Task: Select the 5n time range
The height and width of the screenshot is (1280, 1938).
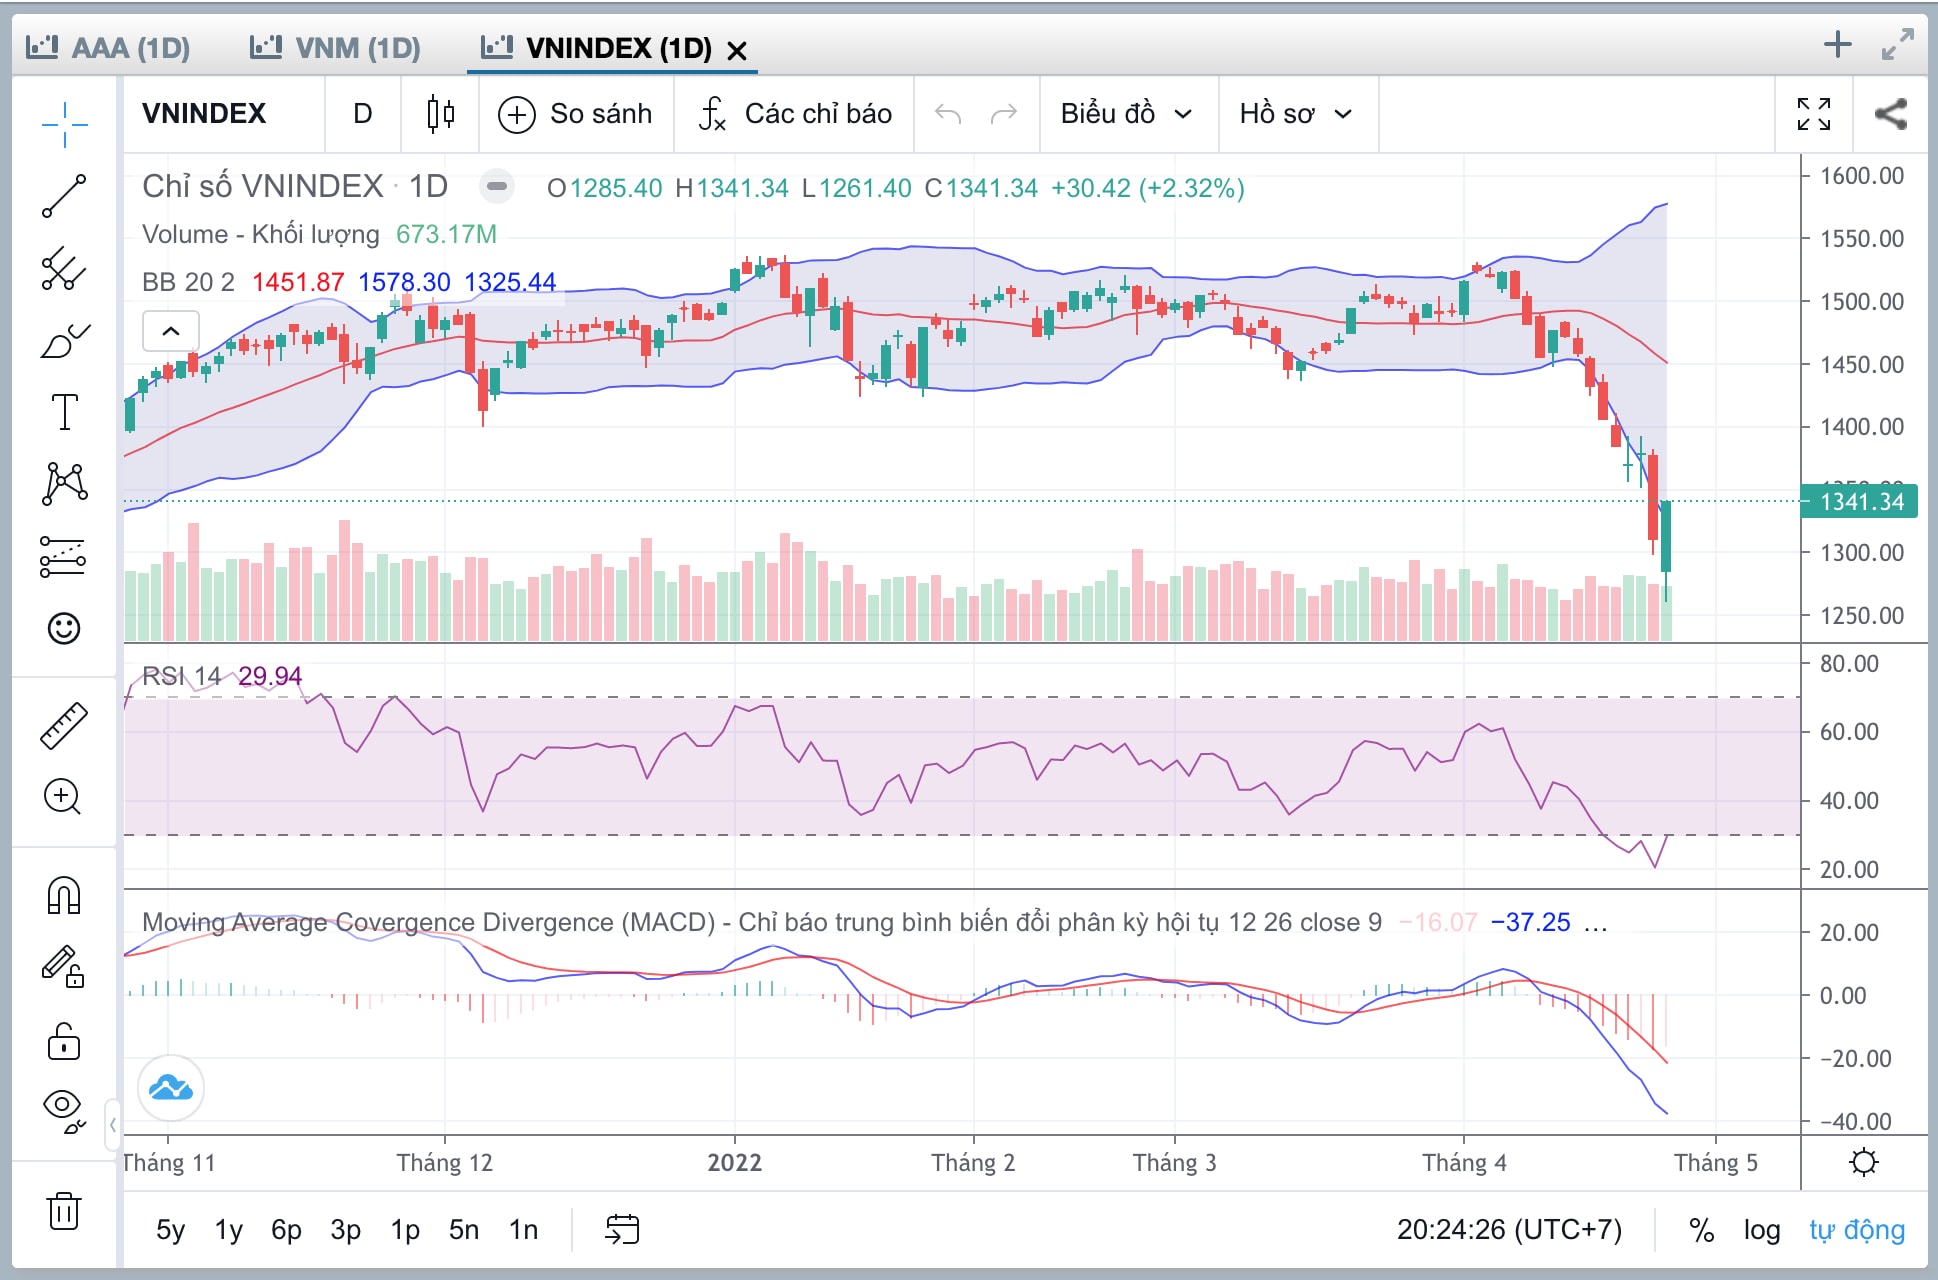Action: coord(464,1229)
